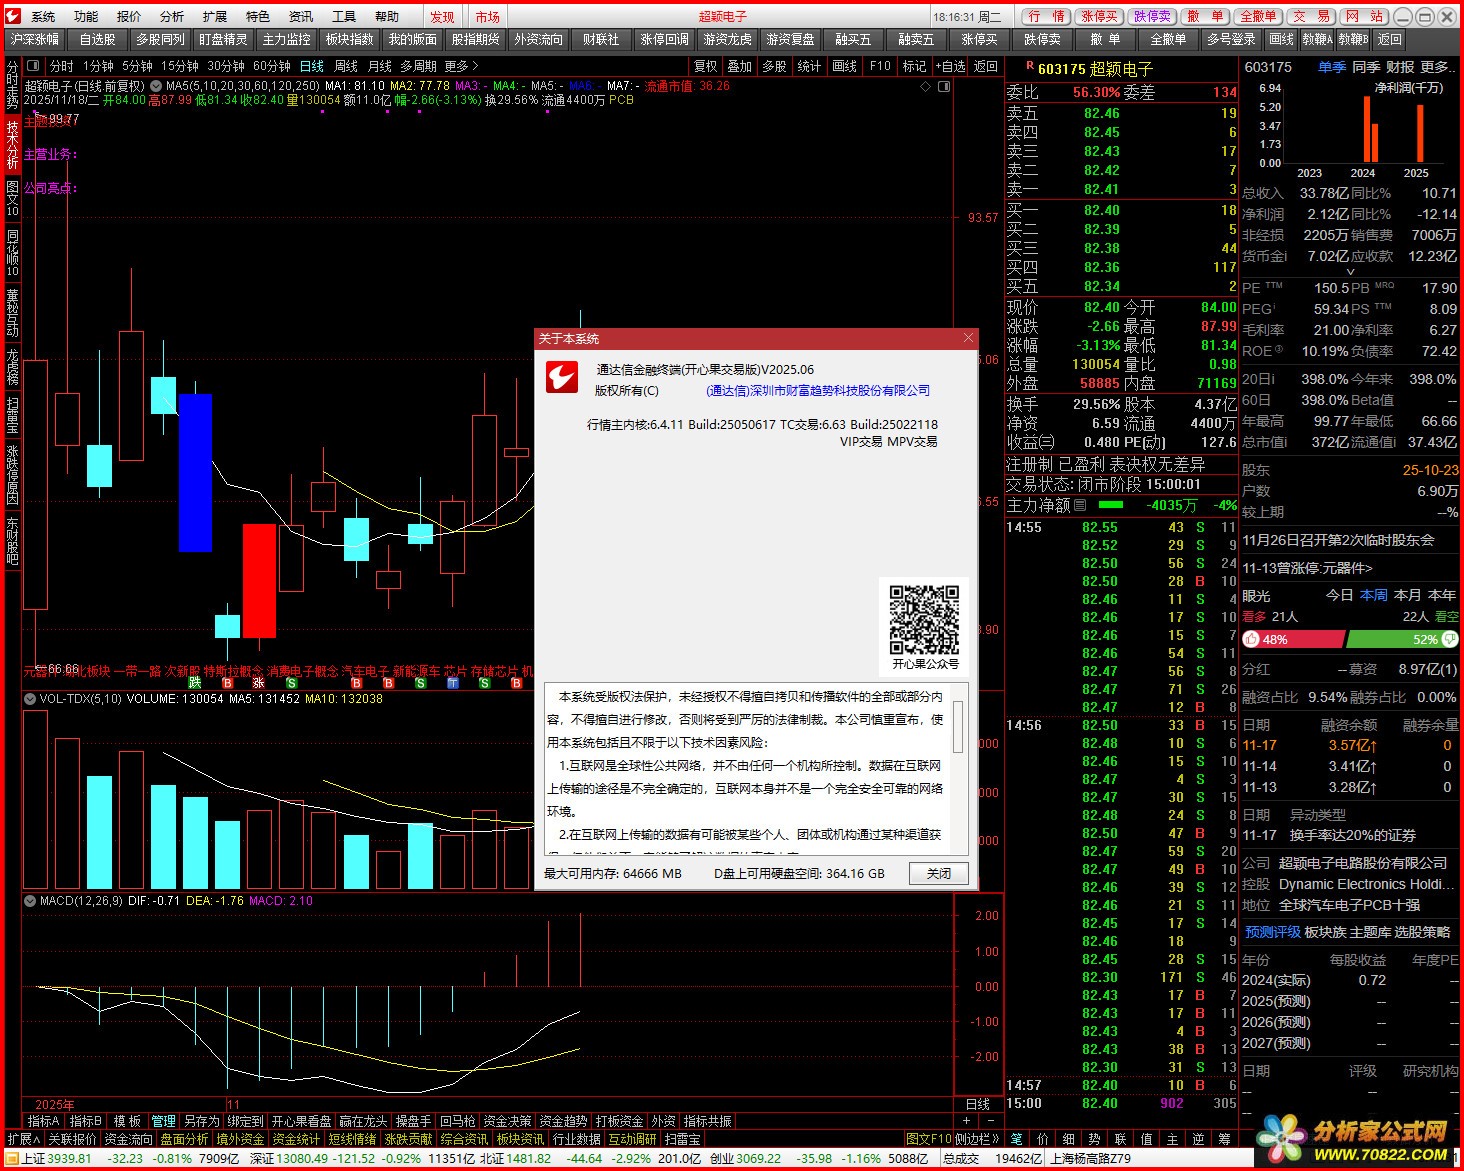The height and width of the screenshot is (1171, 1464).
Task: Expand the 扩展 panel at bottom left
Action: point(24,1139)
